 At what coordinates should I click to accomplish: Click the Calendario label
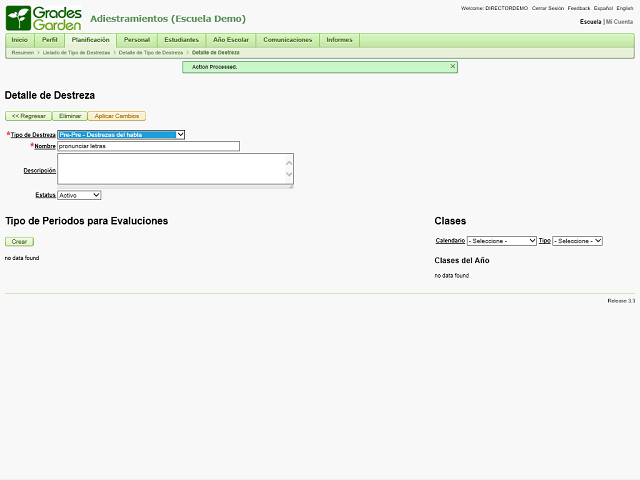click(x=450, y=240)
